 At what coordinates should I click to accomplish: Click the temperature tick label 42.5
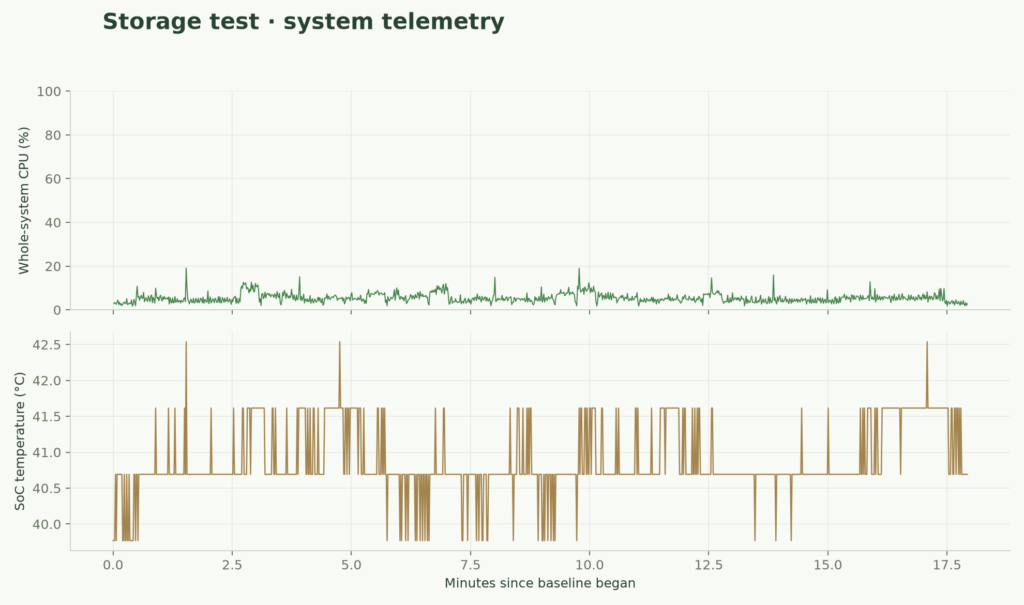(47, 344)
